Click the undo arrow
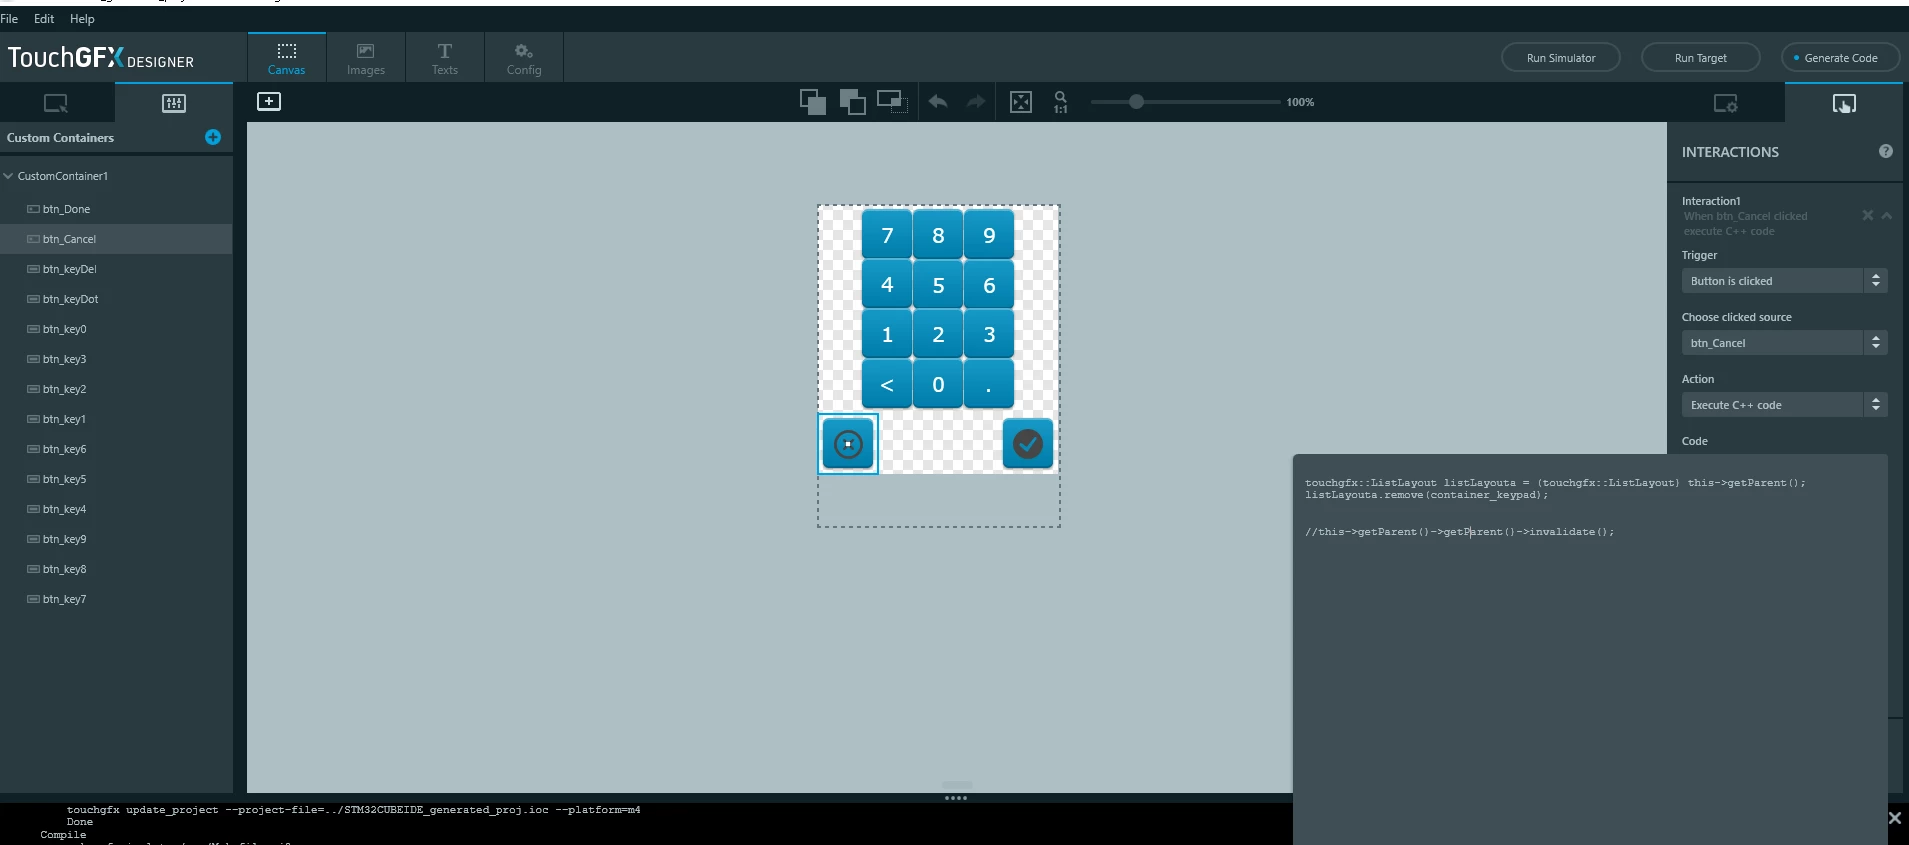This screenshot has height=845, width=1909. tap(938, 101)
